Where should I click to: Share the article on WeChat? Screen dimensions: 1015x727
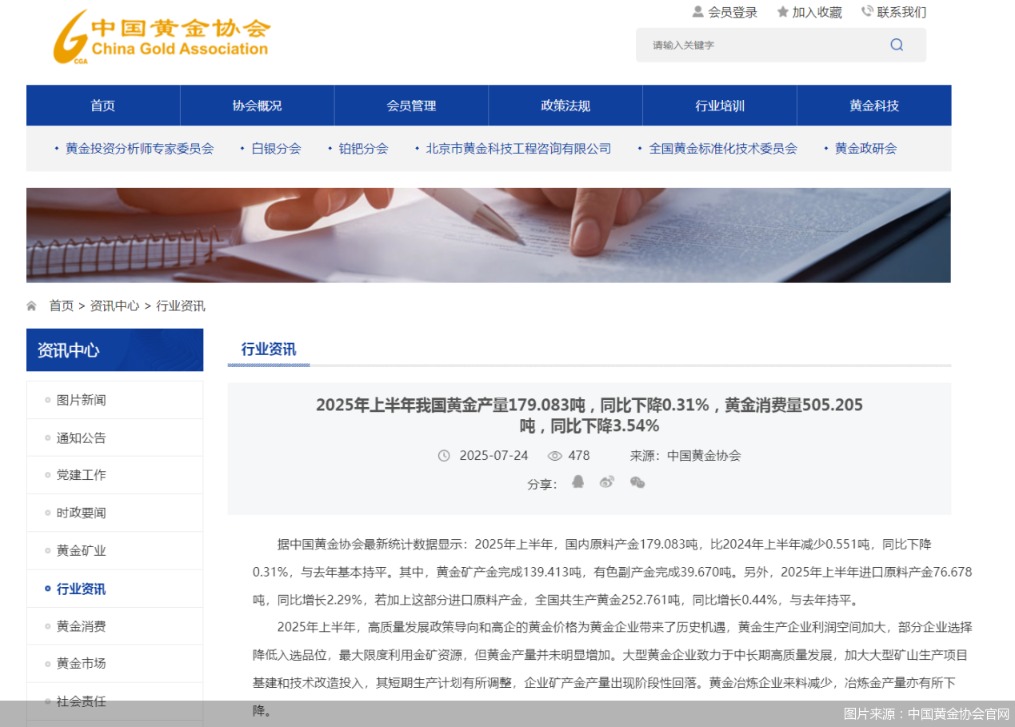tap(637, 482)
